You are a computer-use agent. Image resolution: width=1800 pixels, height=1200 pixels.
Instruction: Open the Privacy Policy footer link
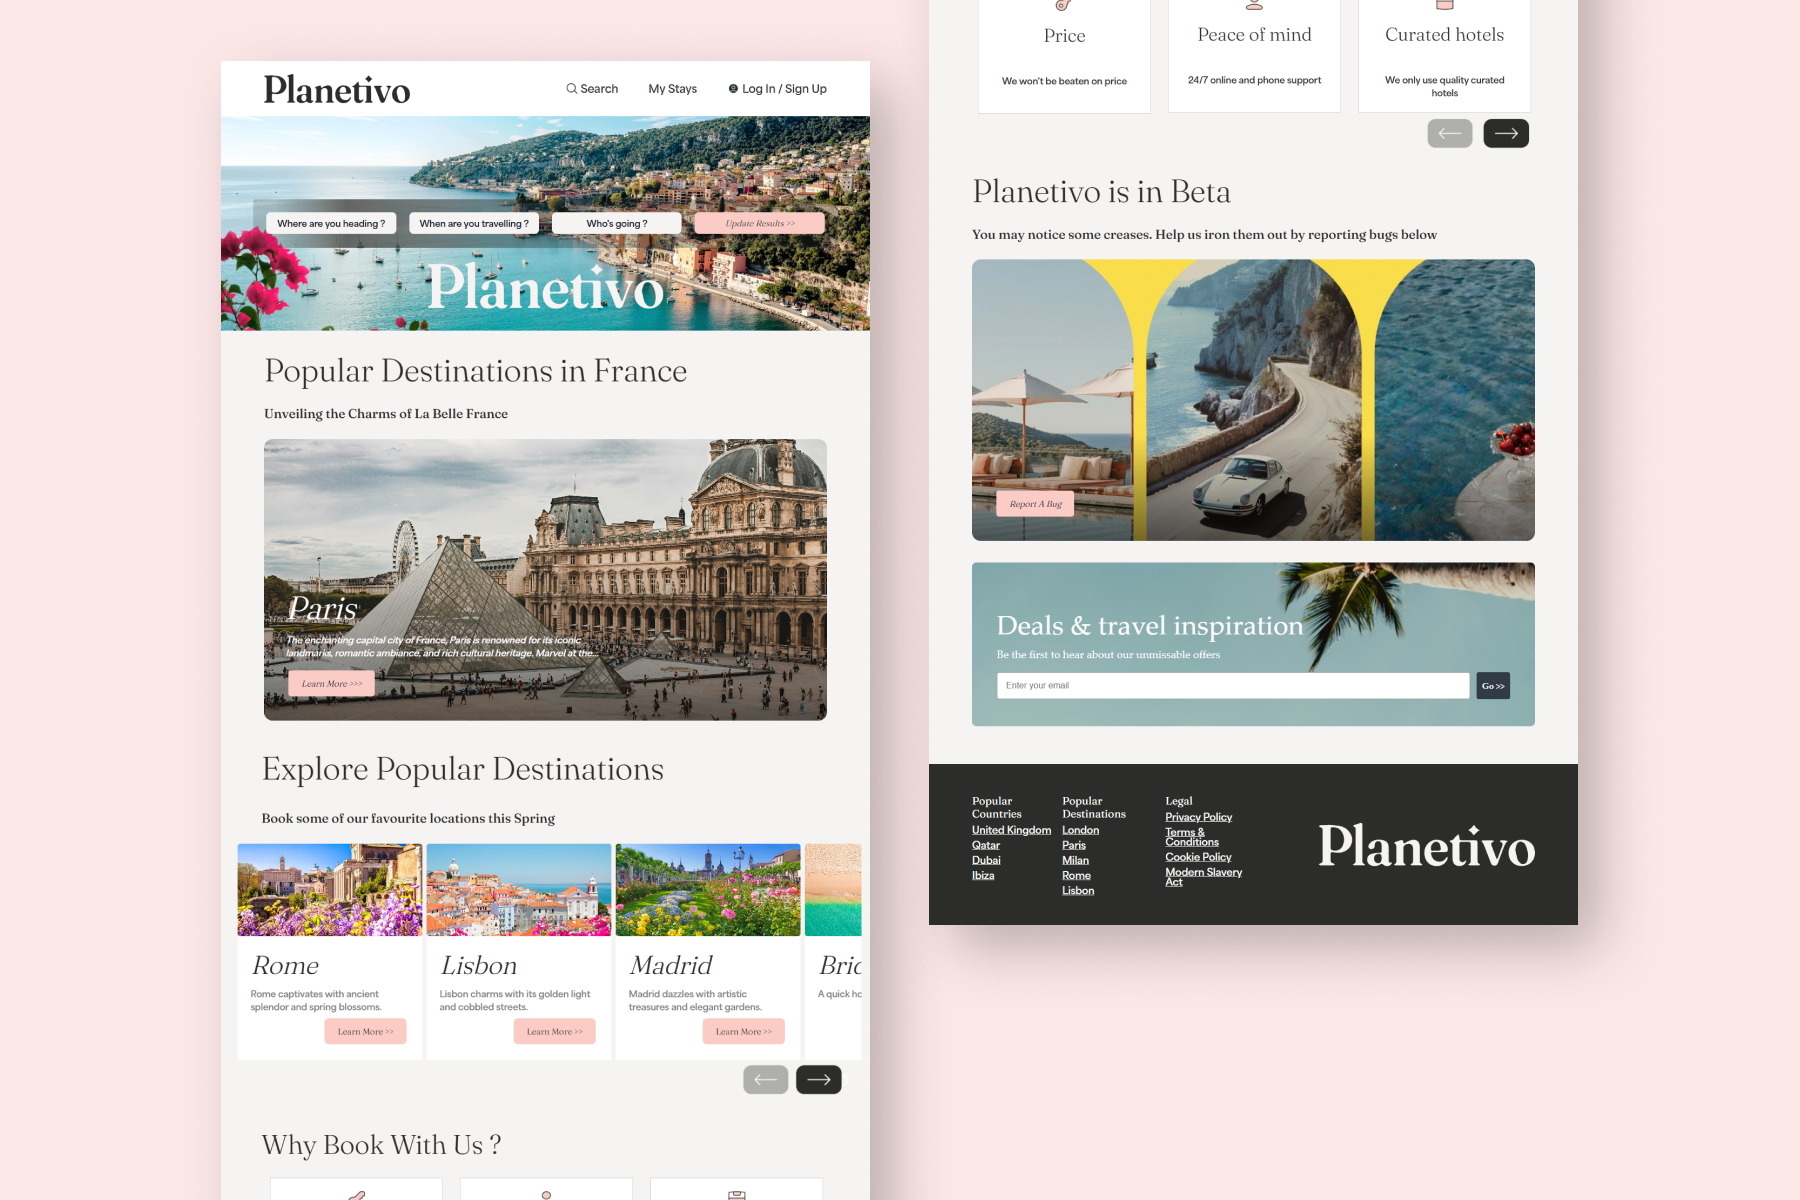coord(1198,817)
